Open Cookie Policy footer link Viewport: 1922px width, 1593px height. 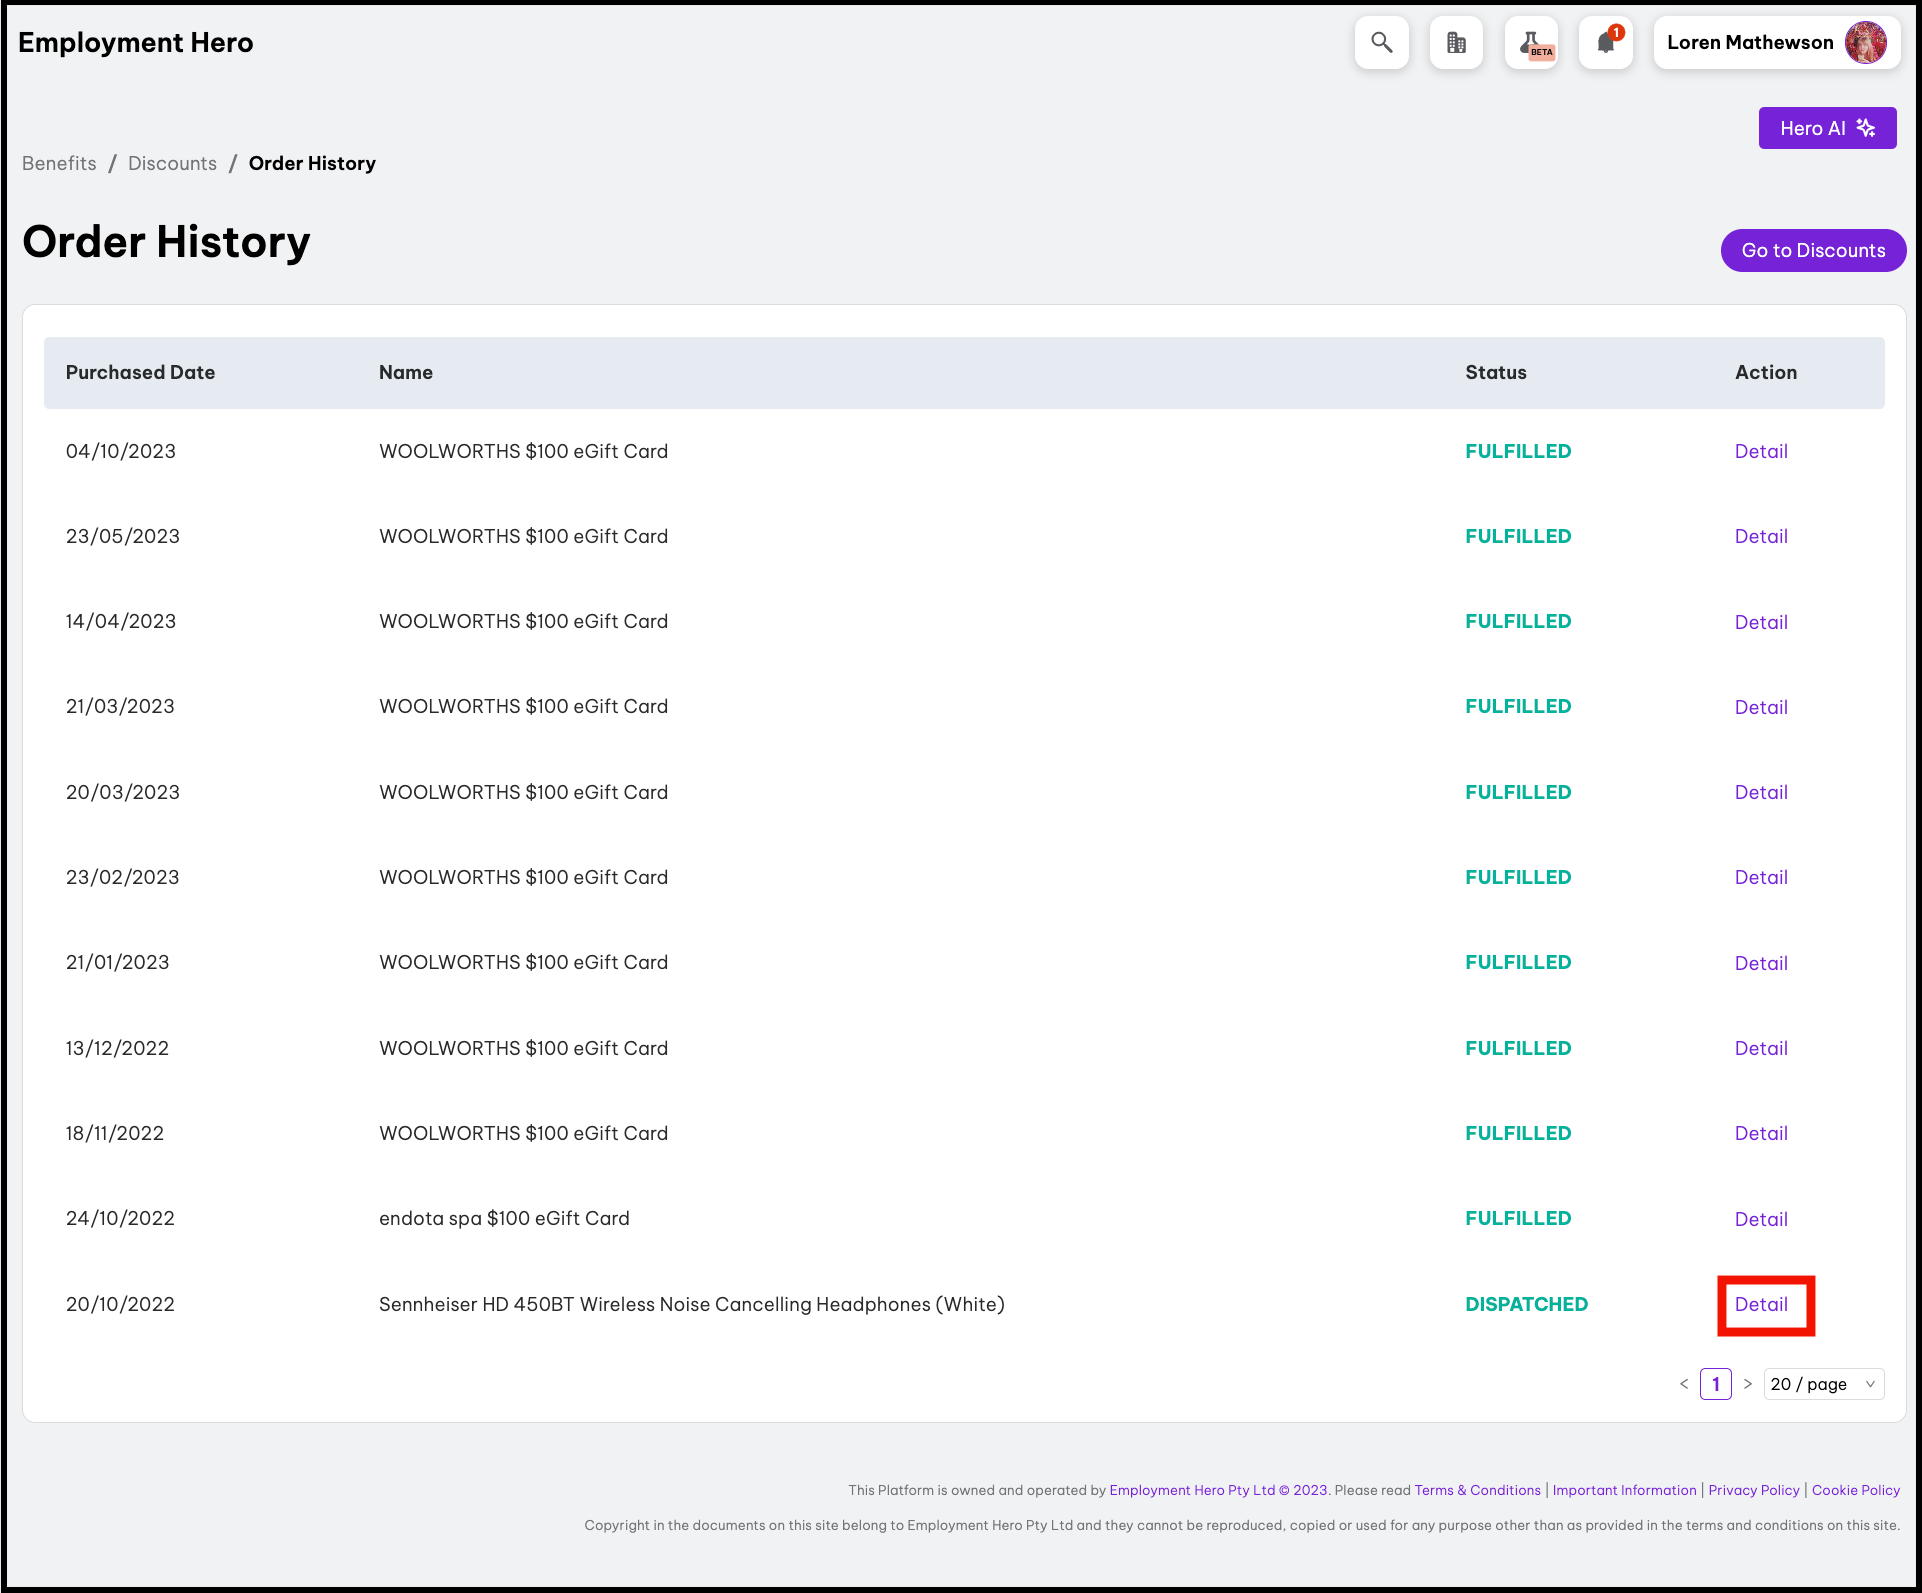coord(1855,1490)
